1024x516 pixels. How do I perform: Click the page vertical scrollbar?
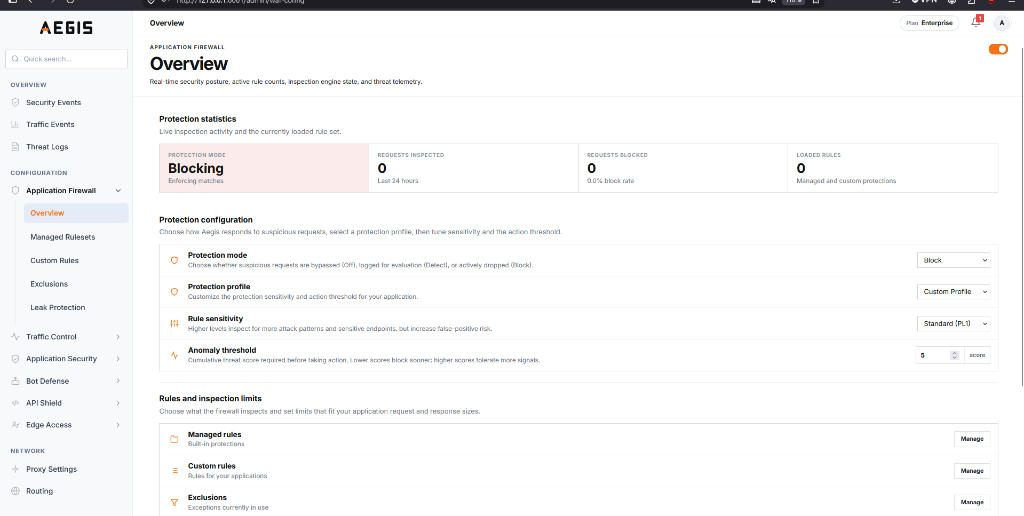pyautogui.click(x=1021, y=219)
